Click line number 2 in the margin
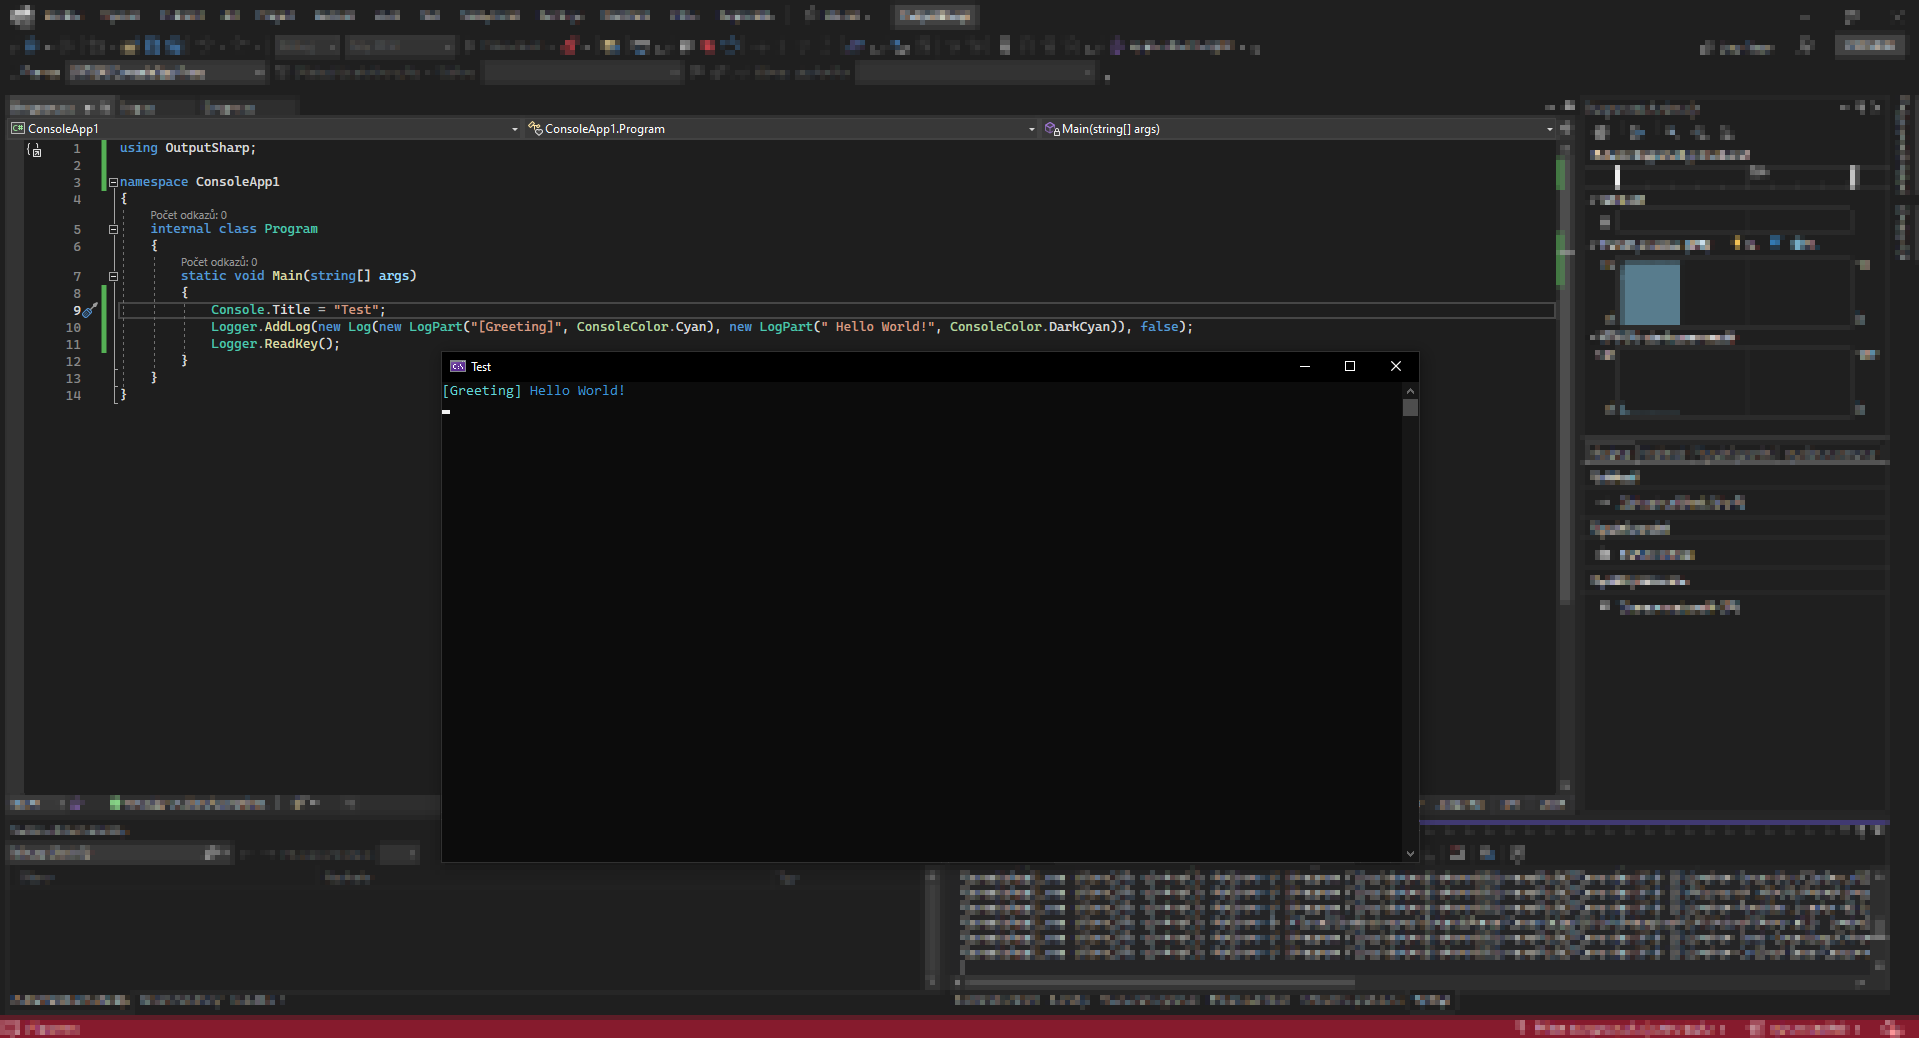 tap(76, 166)
